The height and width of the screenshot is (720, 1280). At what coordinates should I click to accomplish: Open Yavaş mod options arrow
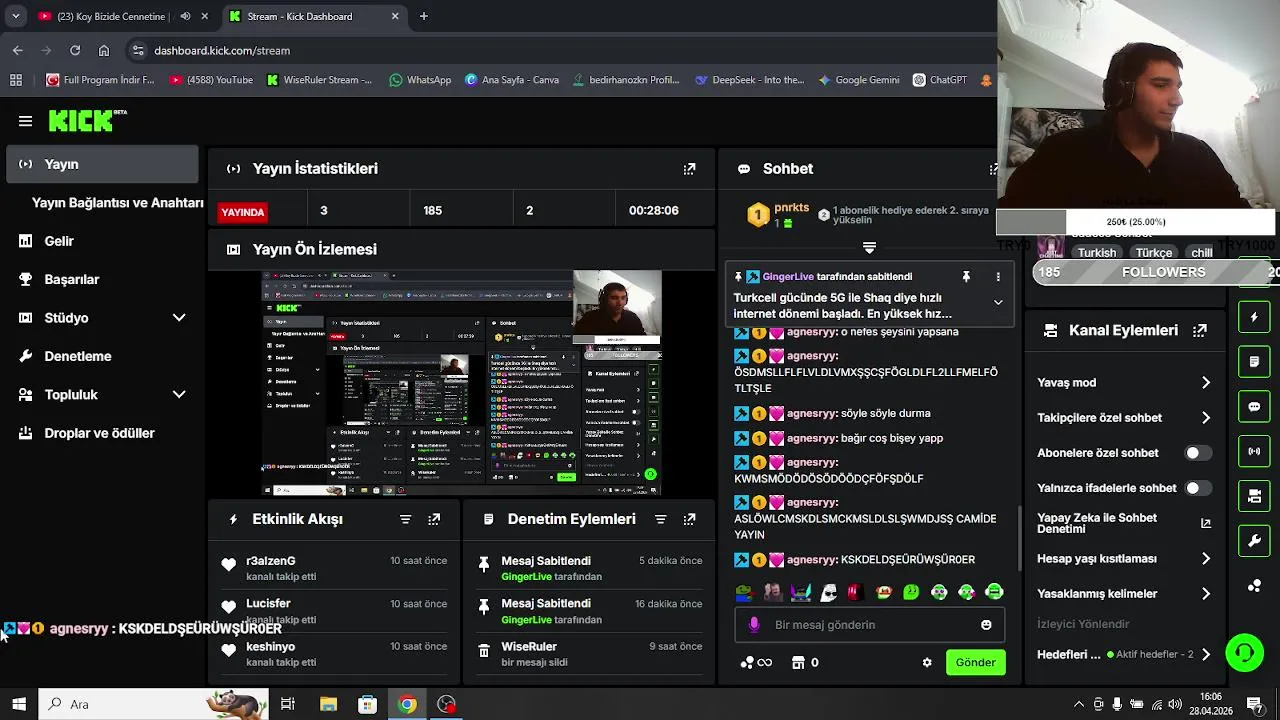click(x=1205, y=383)
